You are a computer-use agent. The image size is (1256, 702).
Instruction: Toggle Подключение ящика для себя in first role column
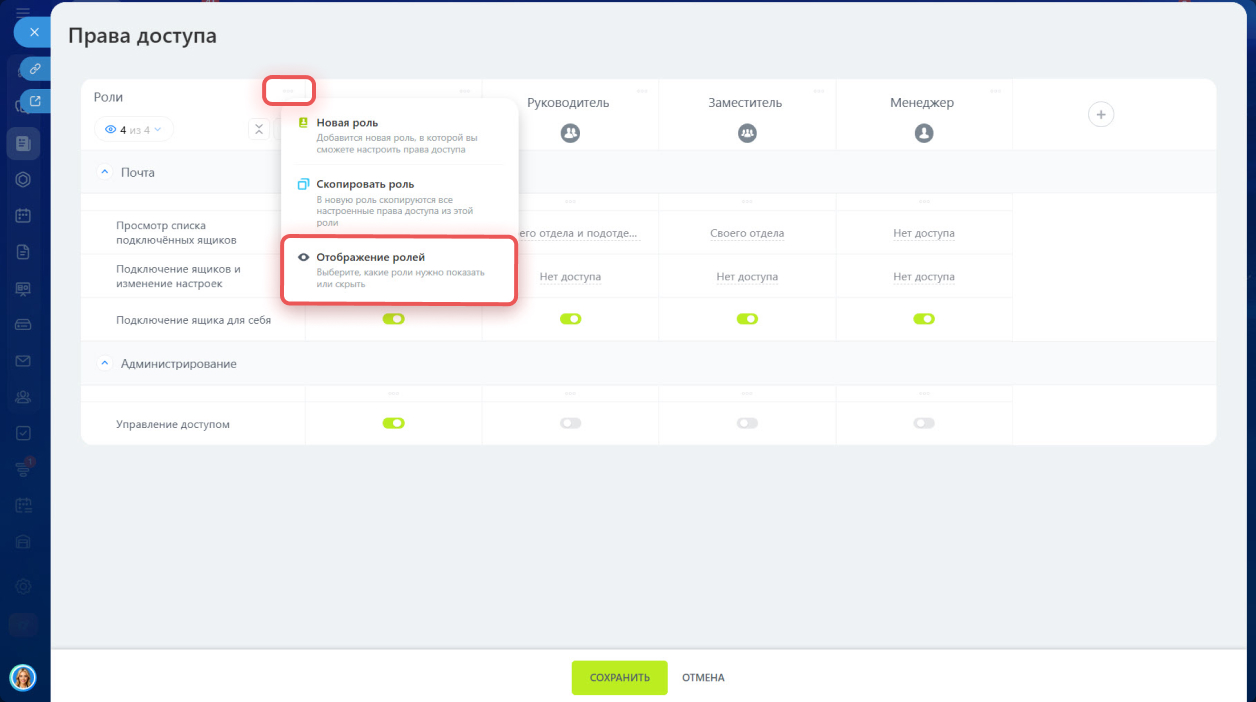point(393,319)
